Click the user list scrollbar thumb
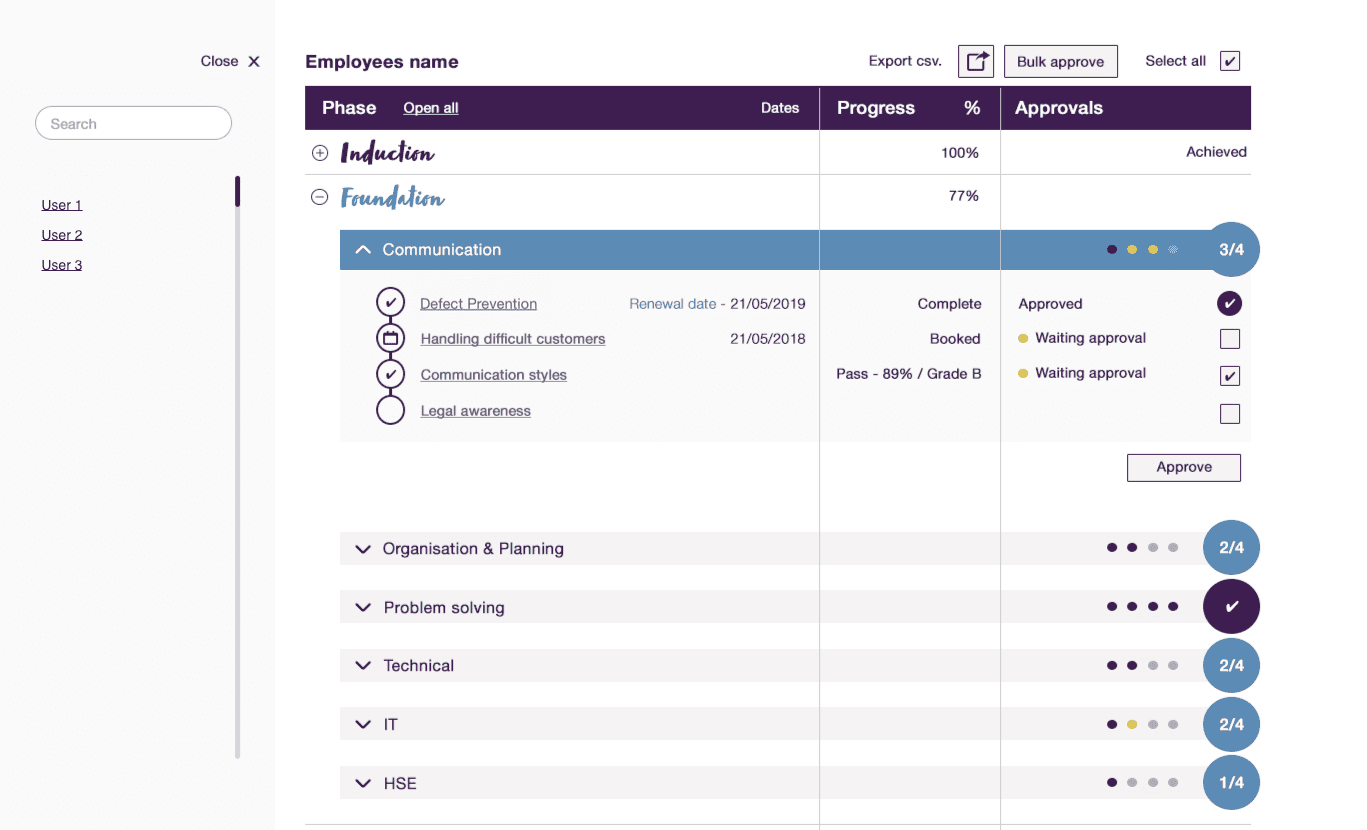1367x830 pixels. click(238, 191)
